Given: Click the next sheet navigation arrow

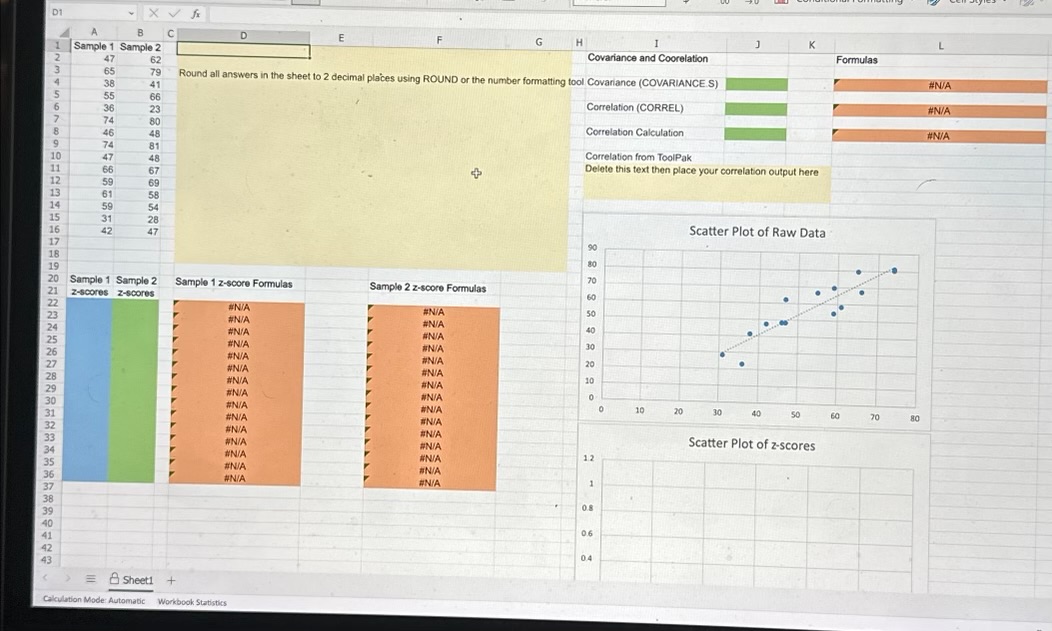Looking at the screenshot, I should [x=68, y=578].
